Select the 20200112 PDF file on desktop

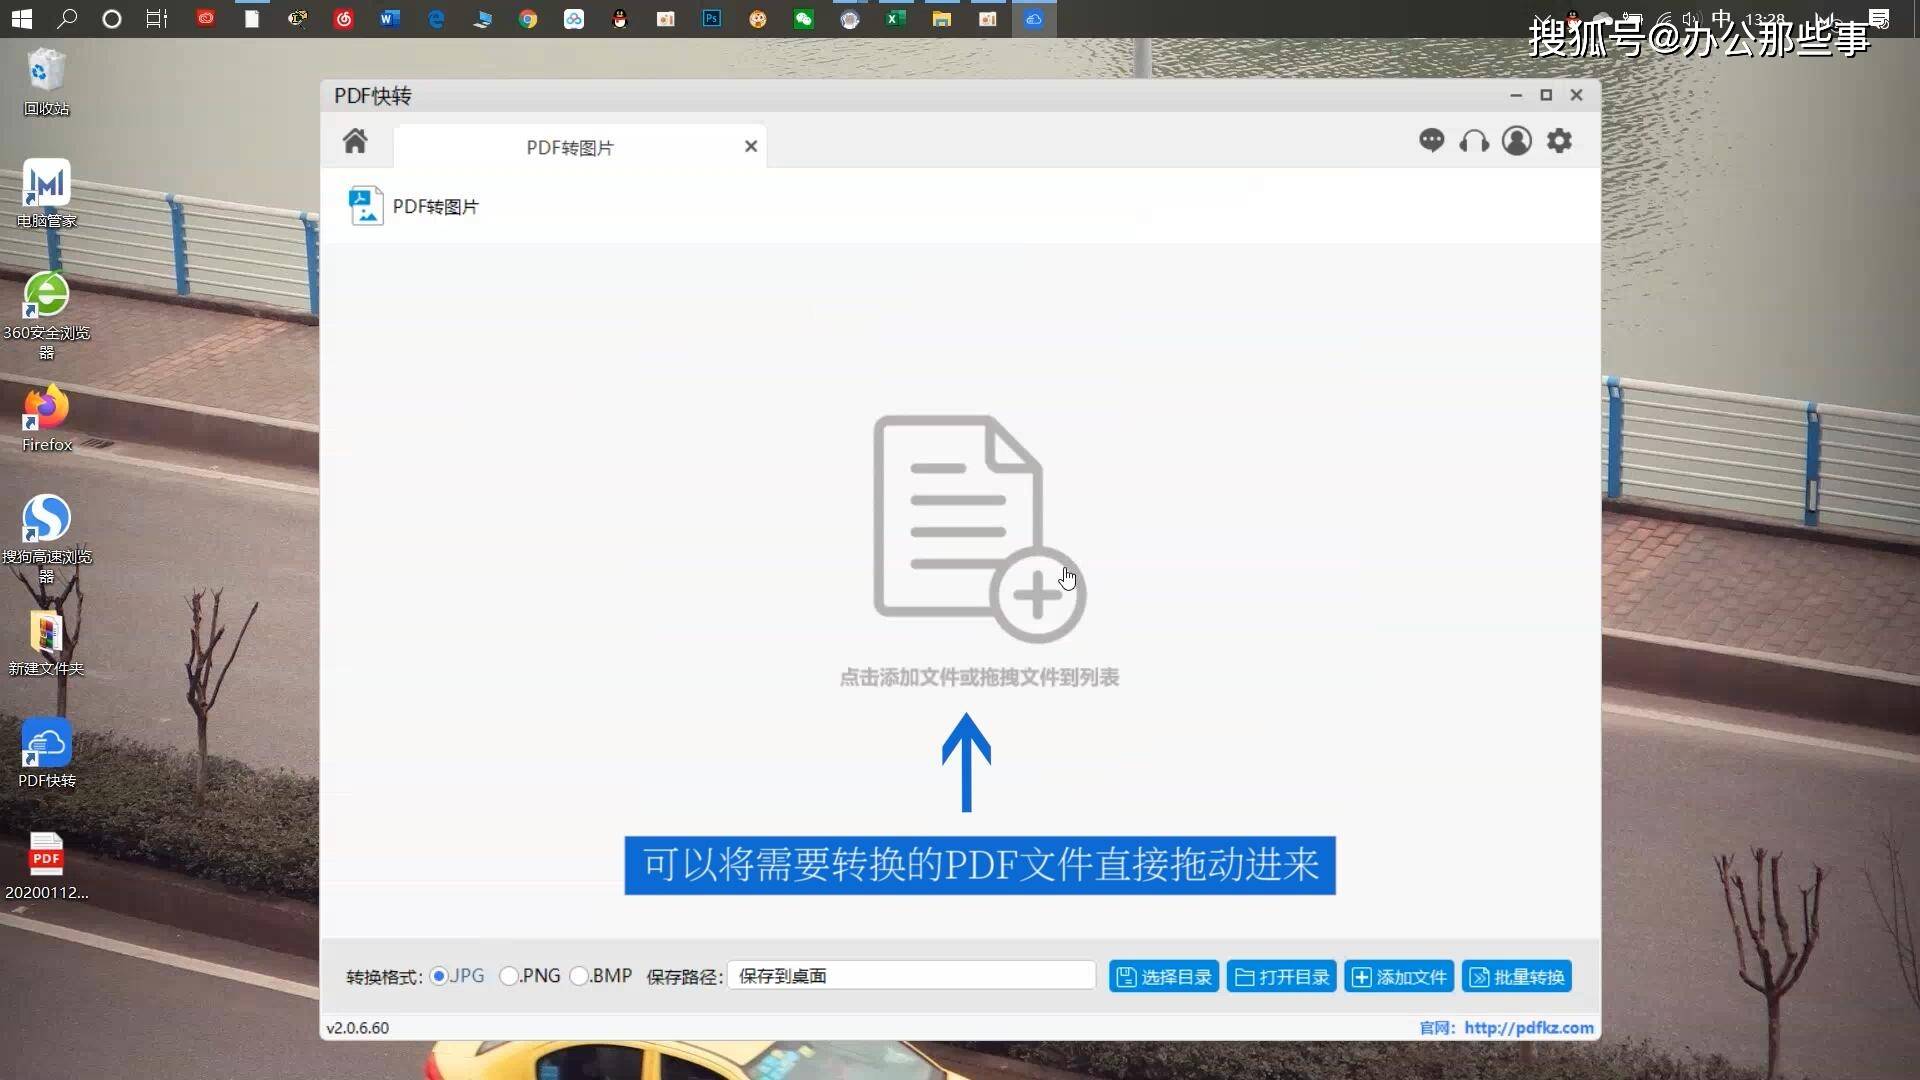click(x=46, y=866)
